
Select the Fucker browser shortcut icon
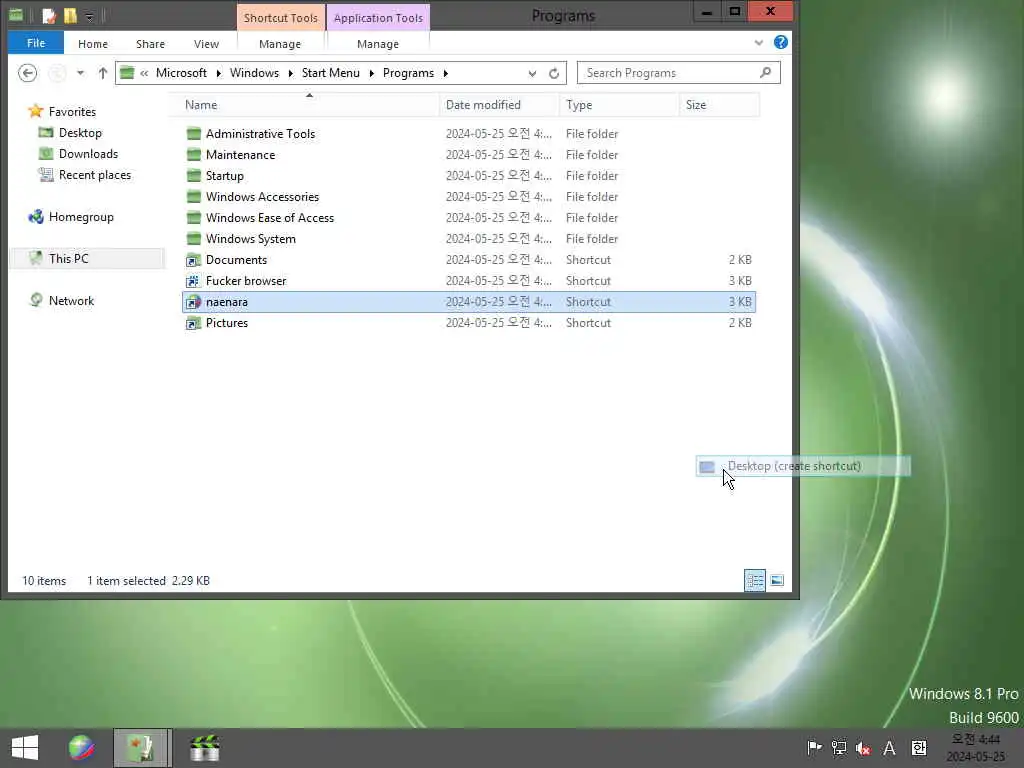(x=193, y=281)
